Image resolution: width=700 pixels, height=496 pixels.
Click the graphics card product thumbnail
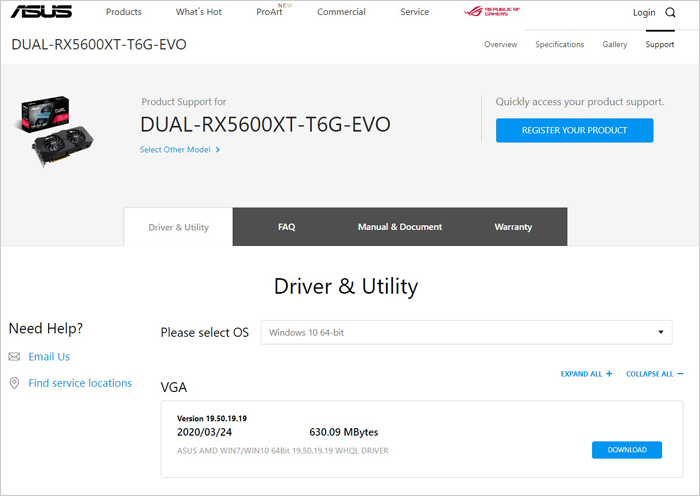[56, 131]
